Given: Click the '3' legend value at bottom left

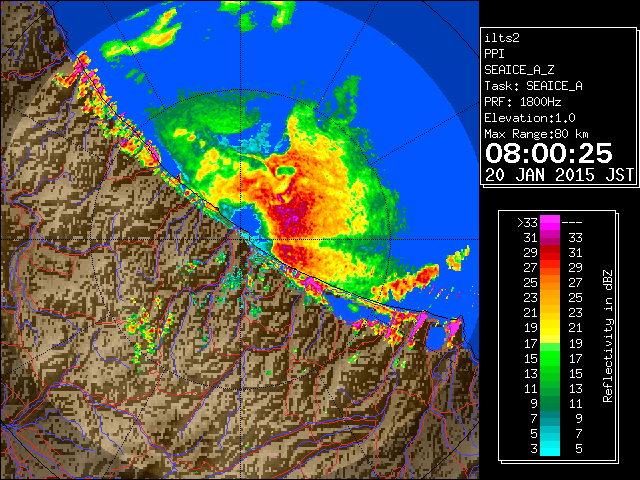Looking at the screenshot, I should click(534, 449).
